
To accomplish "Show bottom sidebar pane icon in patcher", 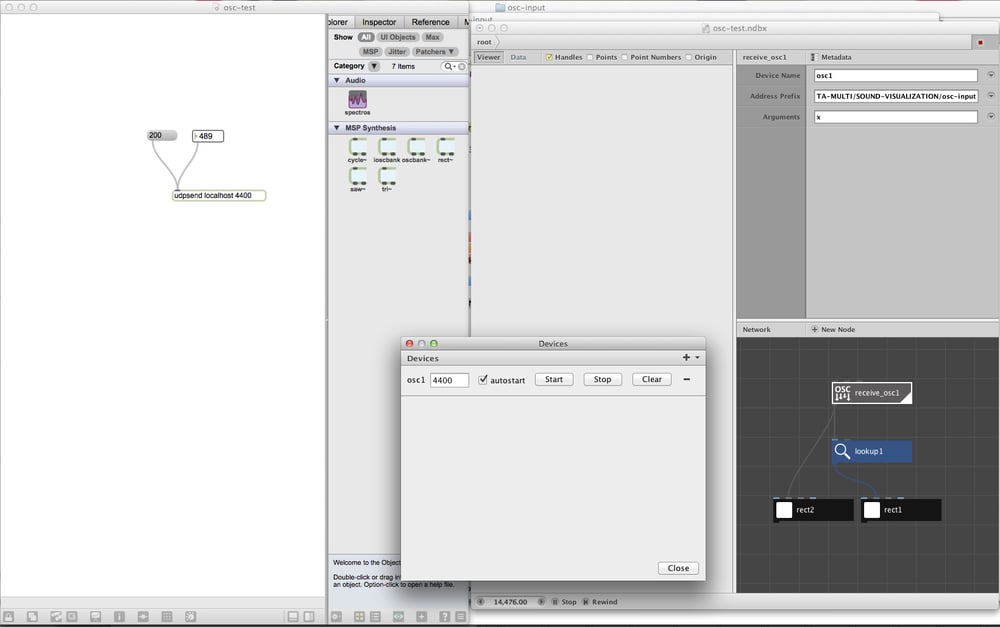I will click(293, 617).
